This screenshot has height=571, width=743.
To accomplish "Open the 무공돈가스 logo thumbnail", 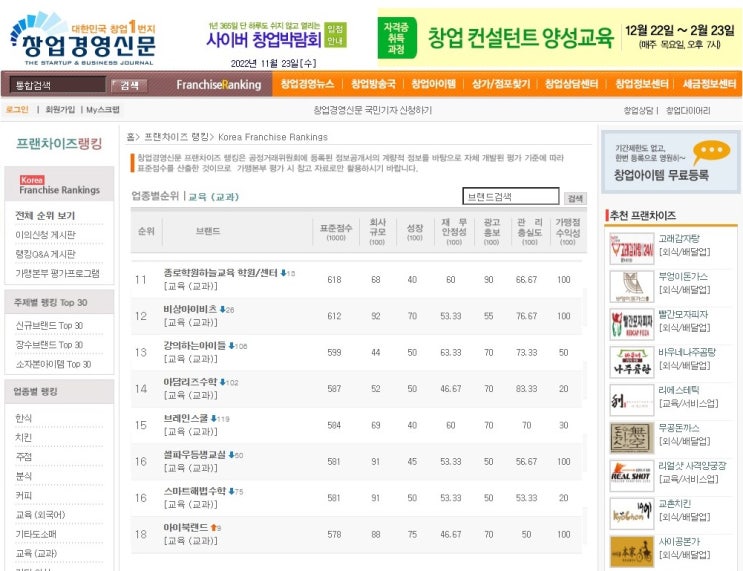I will (632, 438).
